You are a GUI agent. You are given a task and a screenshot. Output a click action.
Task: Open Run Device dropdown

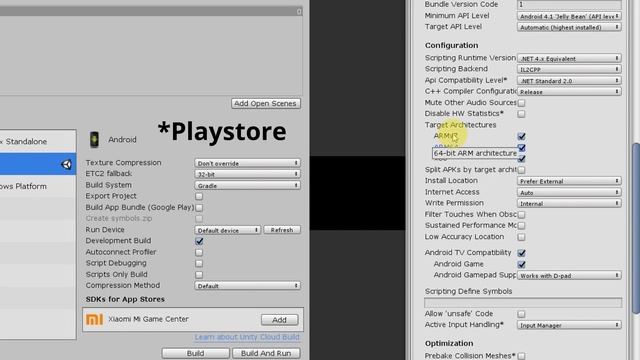pos(227,230)
